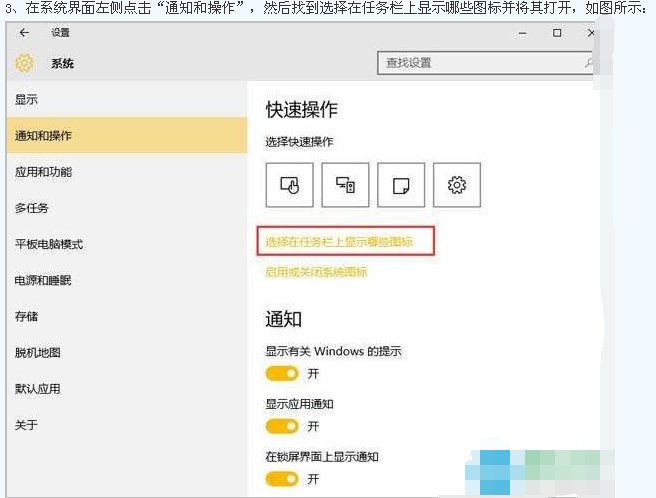Open 默认应用 settings page
Screen dimensions: 656x498
(x=127, y=389)
